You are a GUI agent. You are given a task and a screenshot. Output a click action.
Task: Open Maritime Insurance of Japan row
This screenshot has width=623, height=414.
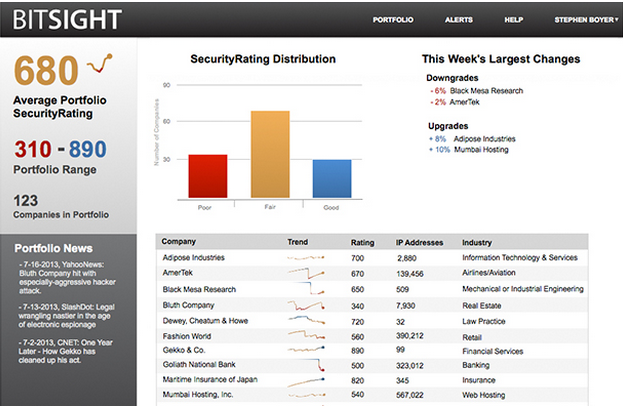[x=372, y=380]
